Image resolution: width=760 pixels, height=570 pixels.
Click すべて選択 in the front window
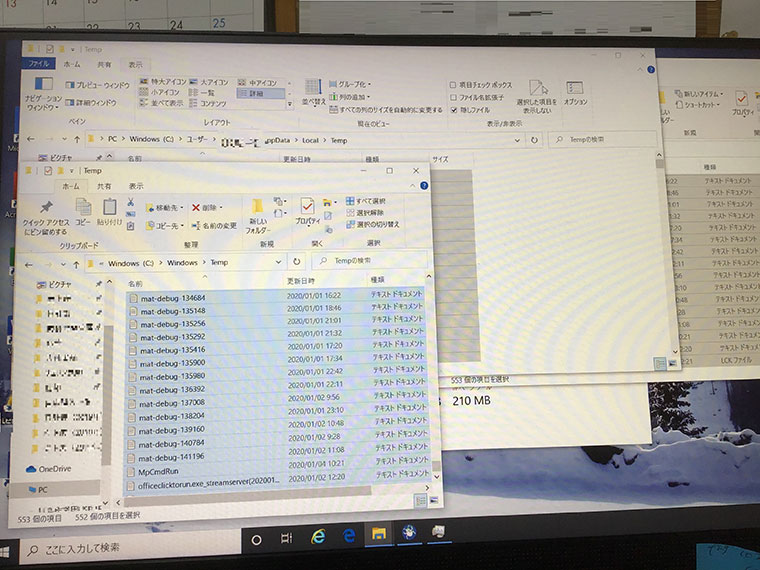coord(365,201)
